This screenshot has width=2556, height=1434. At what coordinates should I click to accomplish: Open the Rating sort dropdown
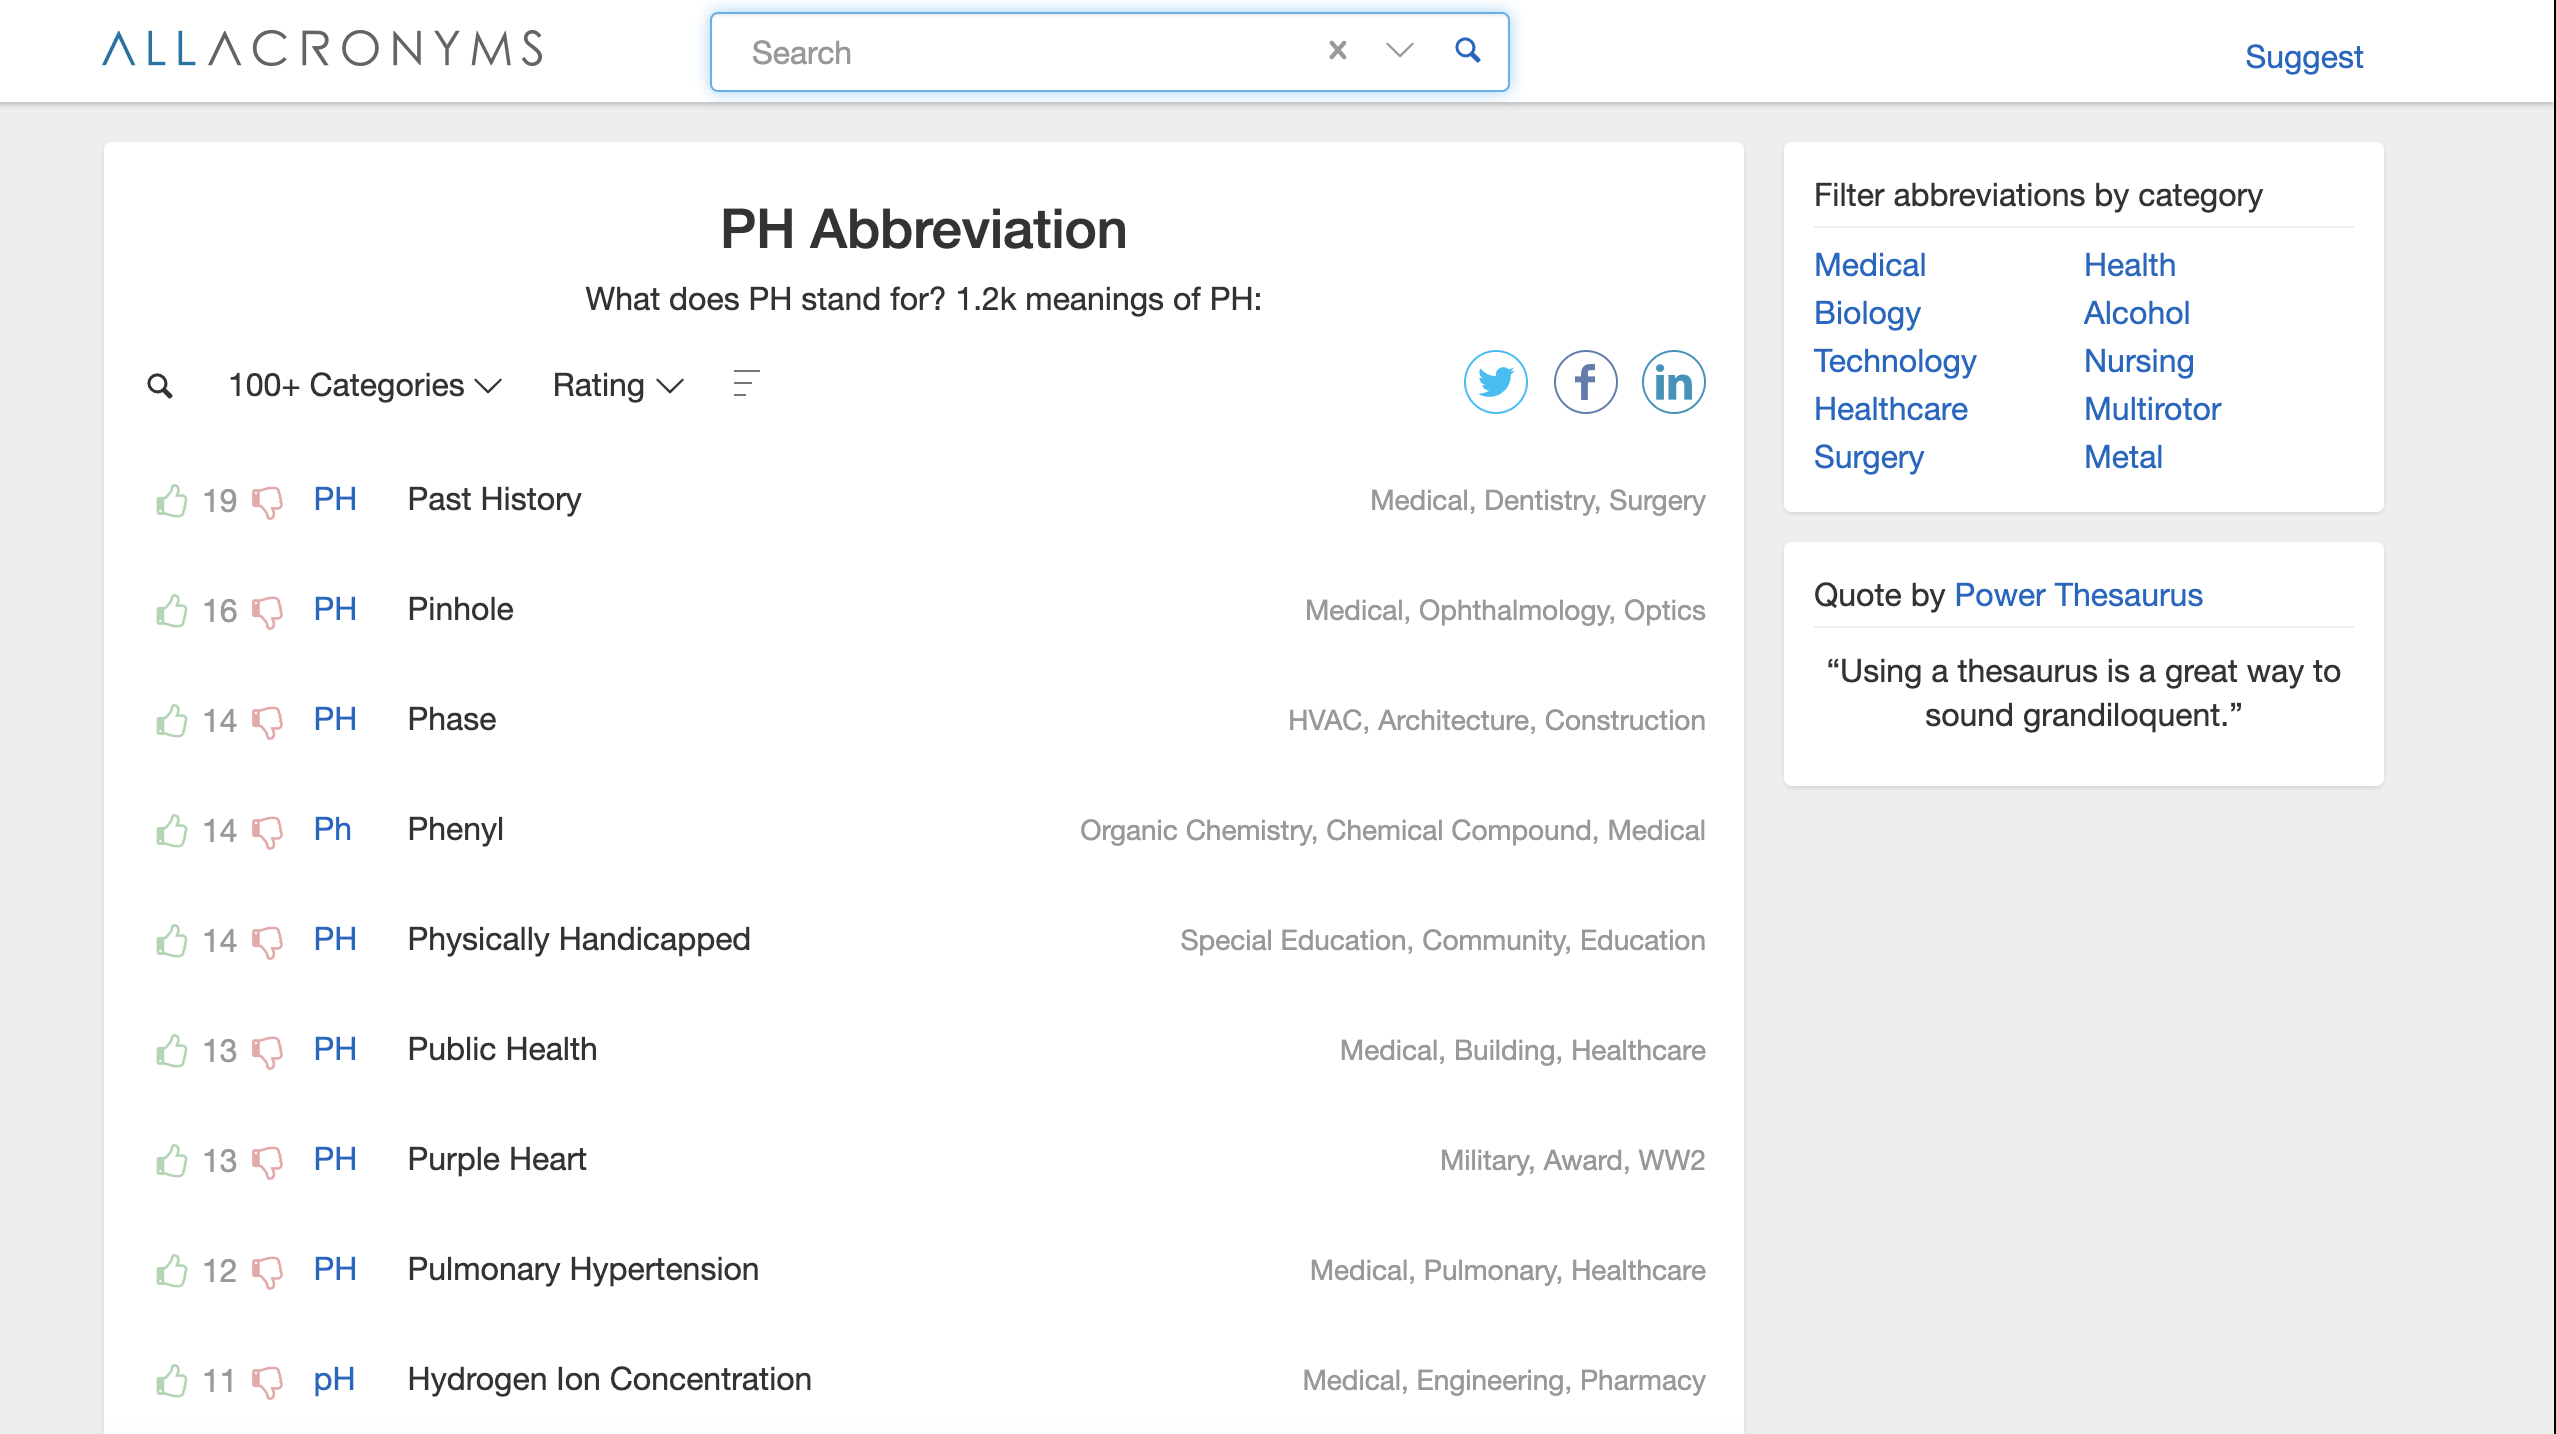617,386
